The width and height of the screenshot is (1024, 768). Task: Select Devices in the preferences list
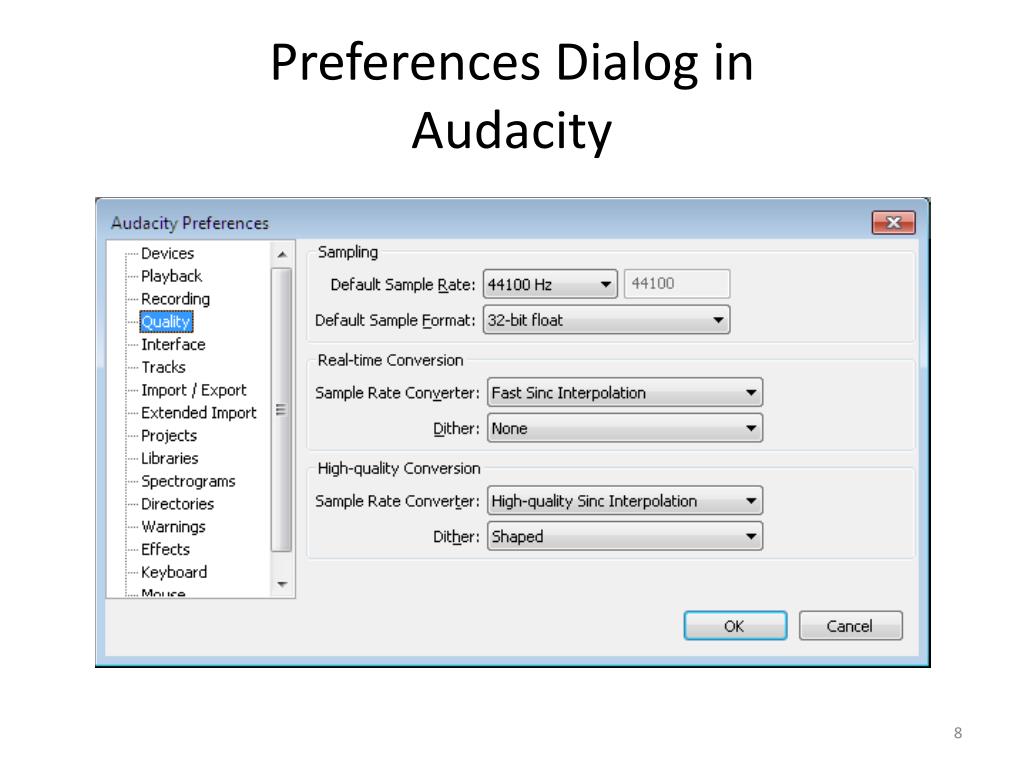[167, 253]
